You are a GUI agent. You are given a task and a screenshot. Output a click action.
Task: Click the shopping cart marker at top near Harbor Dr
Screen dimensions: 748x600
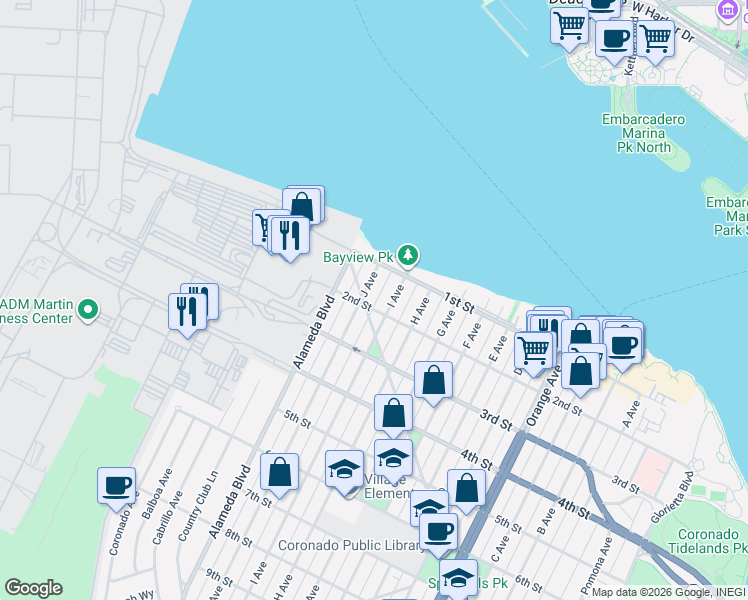pyautogui.click(x=570, y=29)
